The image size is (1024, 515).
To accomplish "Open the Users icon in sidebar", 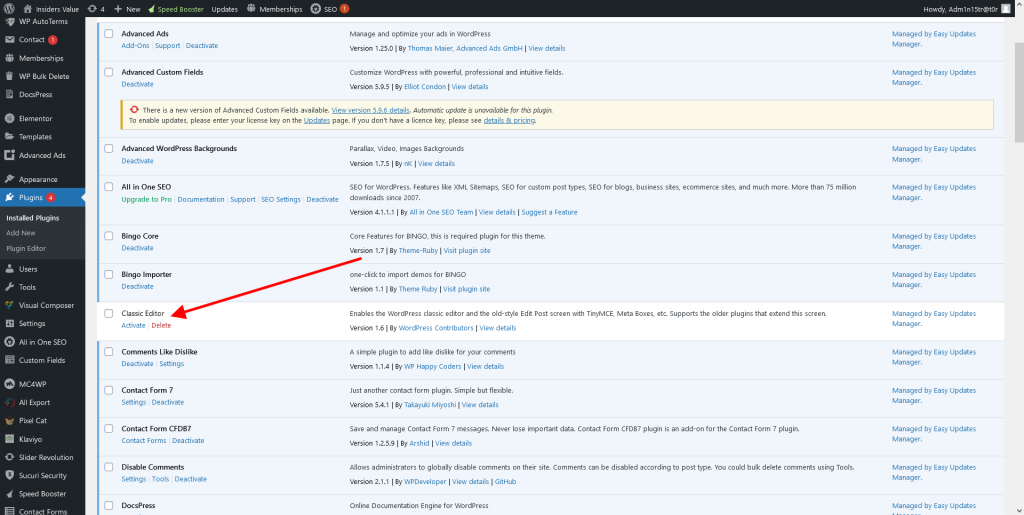I will click(9, 269).
